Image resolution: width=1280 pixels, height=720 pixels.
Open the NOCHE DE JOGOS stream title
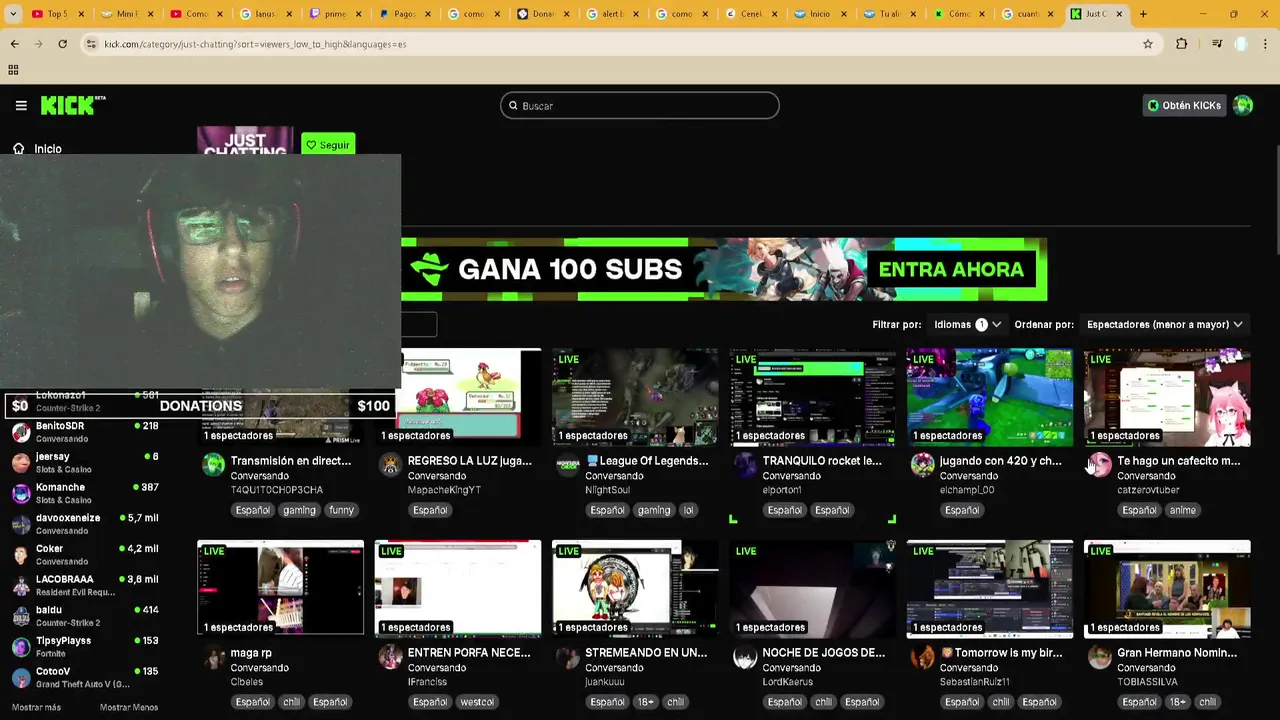(824, 653)
